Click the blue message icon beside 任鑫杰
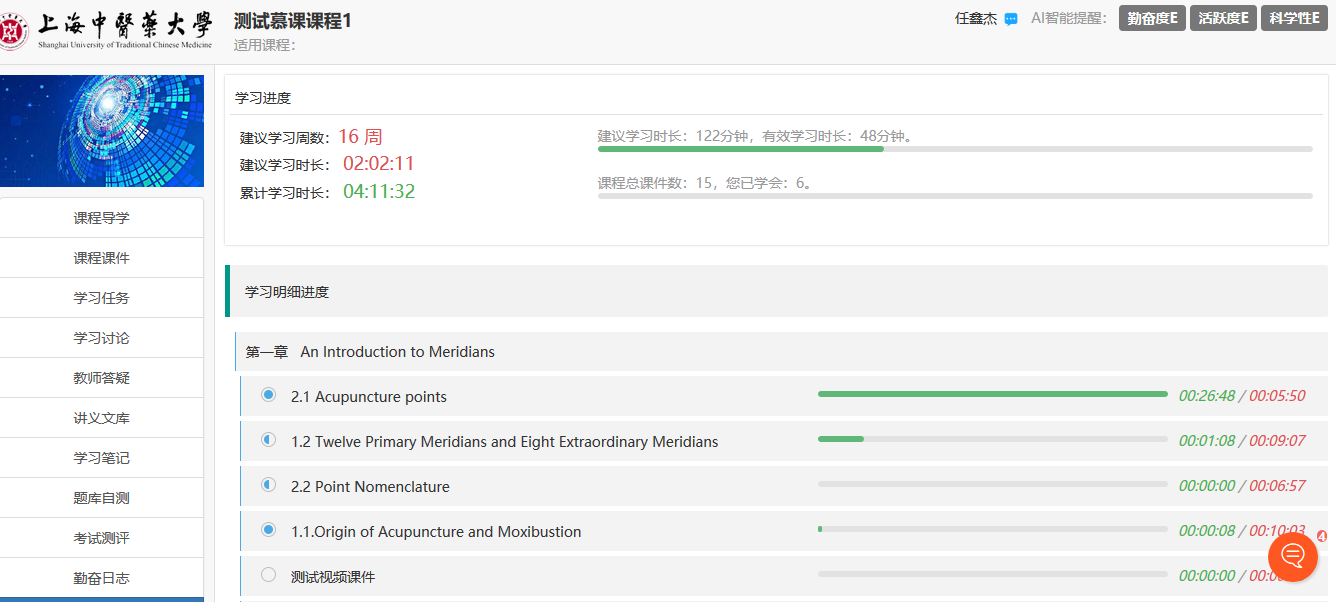 click(x=1011, y=19)
